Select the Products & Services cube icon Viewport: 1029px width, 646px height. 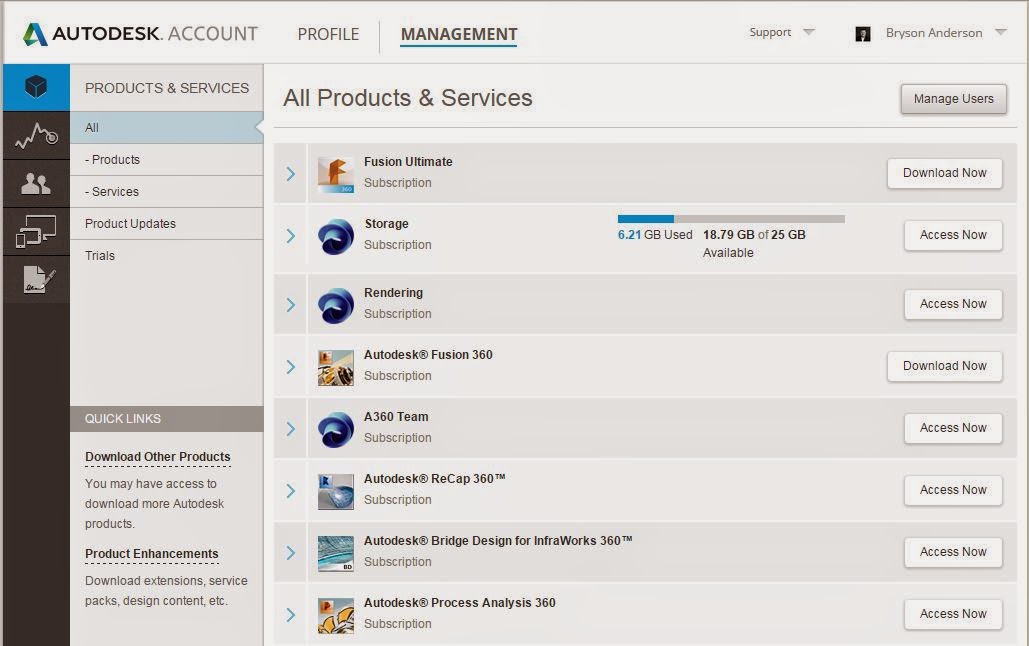[x=36, y=86]
